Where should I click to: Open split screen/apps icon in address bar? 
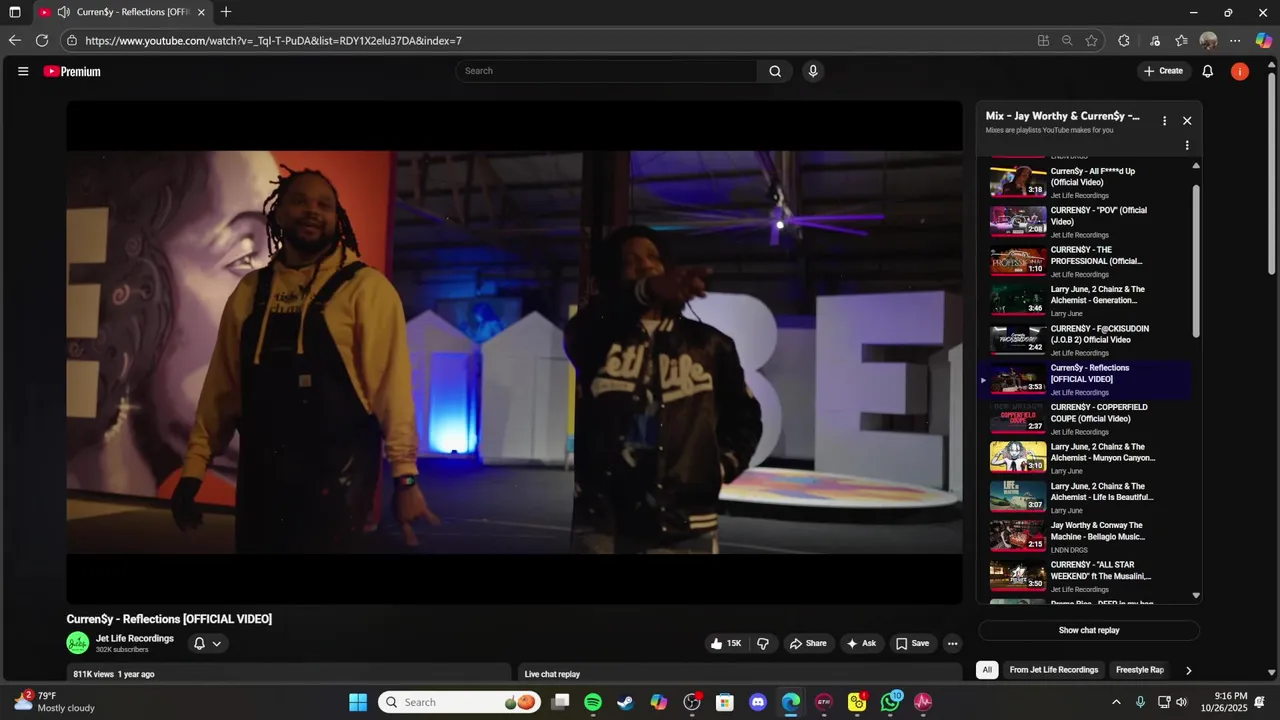coord(1043,40)
